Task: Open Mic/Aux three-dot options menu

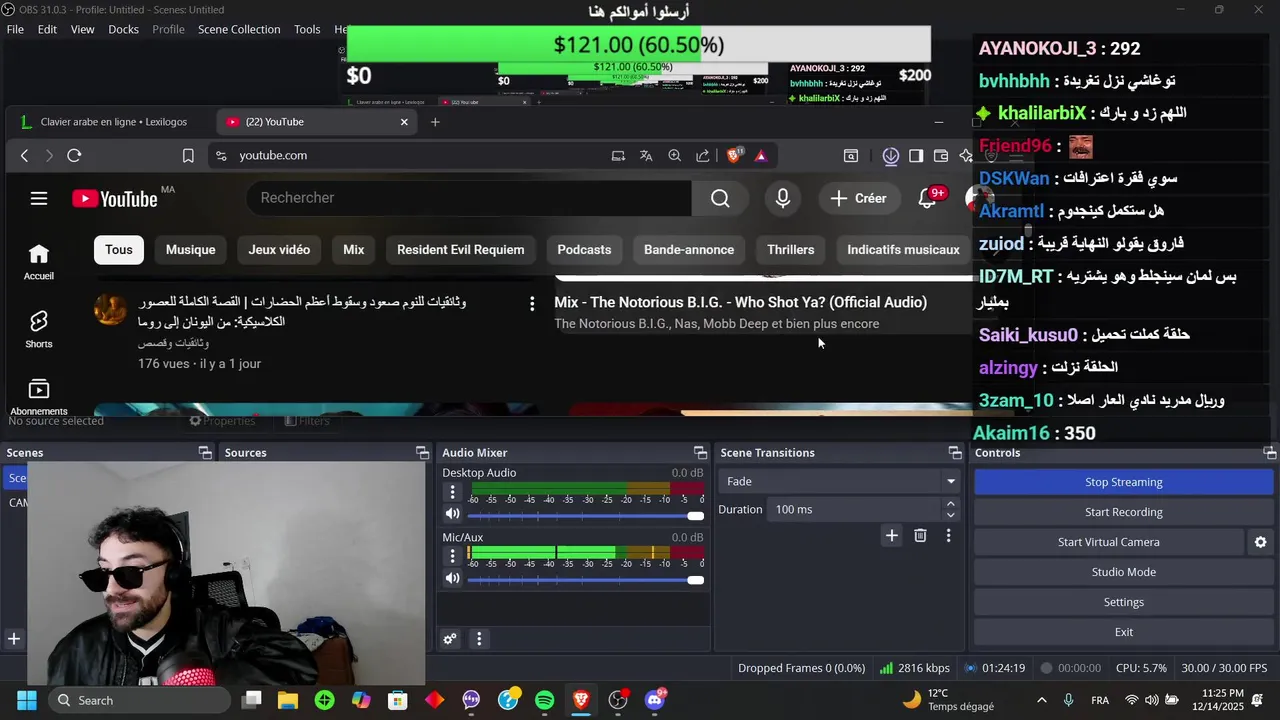Action: tap(452, 556)
